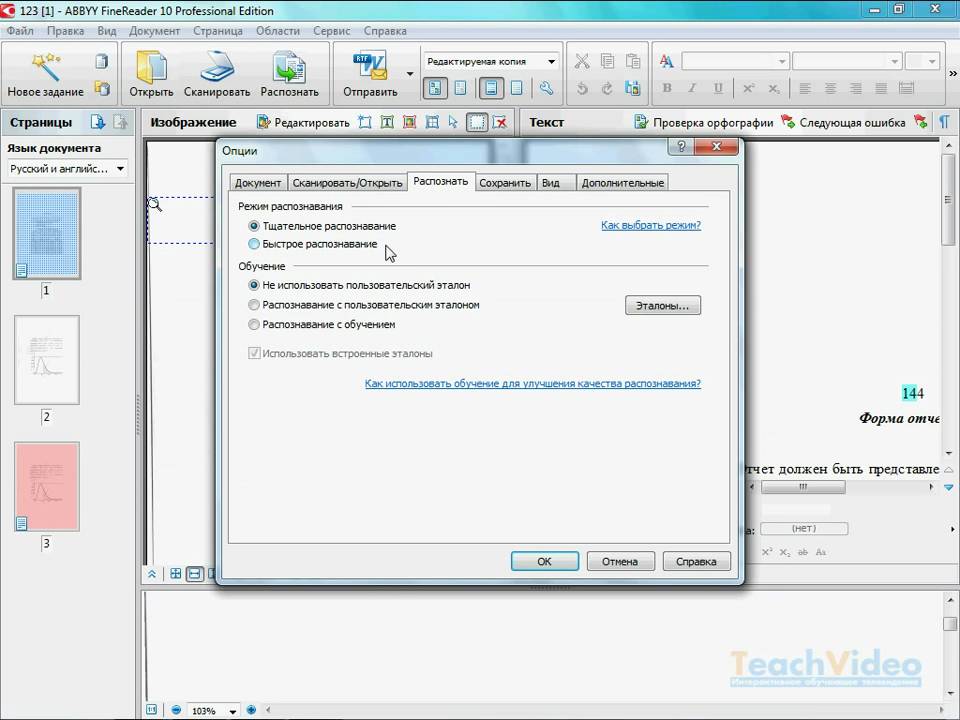The height and width of the screenshot is (720, 960).
Task: Click text pane vertical scrollbar thumb
Action: (948, 200)
